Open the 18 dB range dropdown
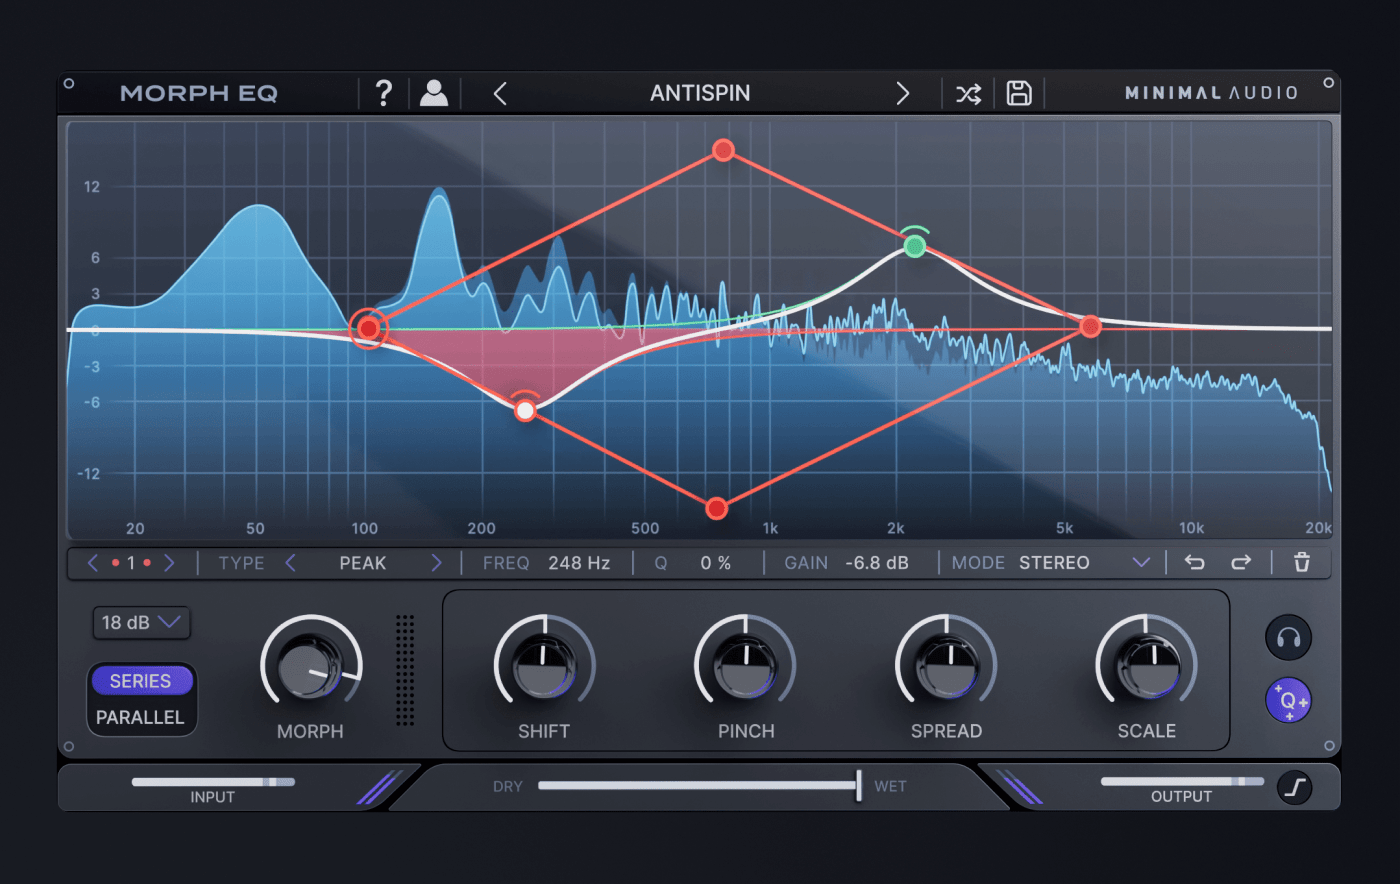Viewport: 1400px width, 884px height. [x=141, y=622]
